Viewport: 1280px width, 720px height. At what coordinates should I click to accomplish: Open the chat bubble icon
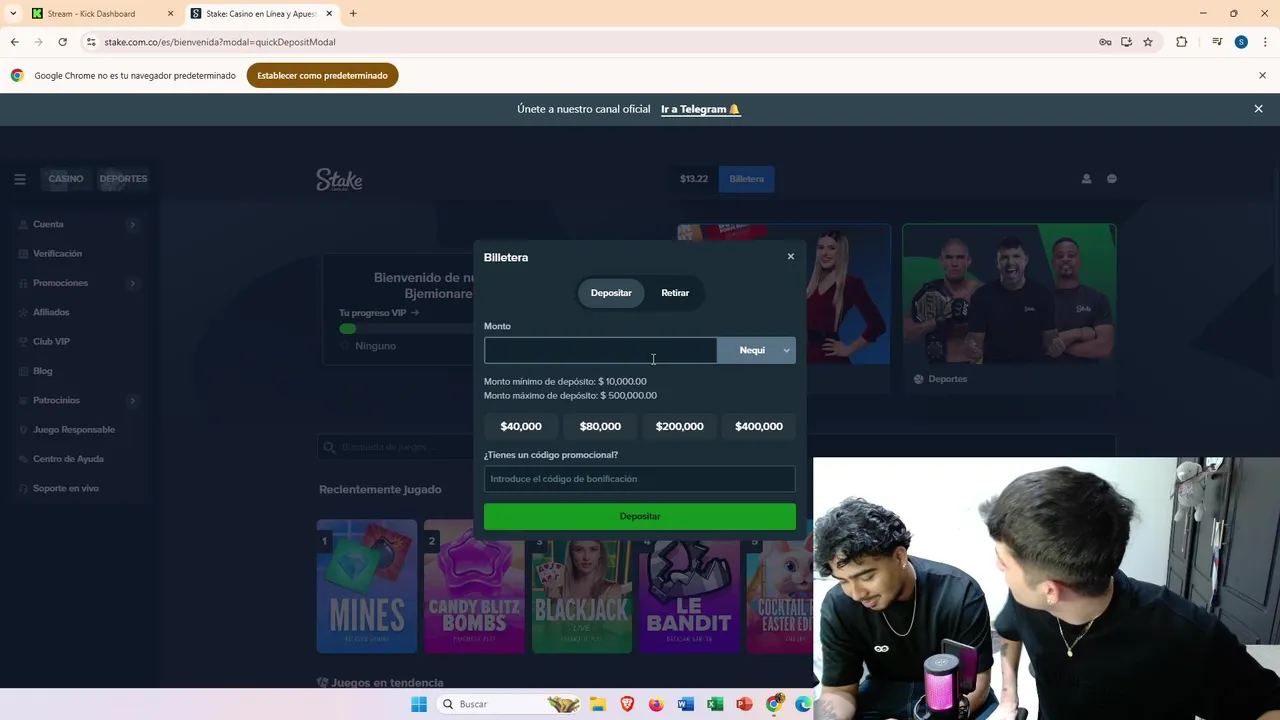[1111, 179]
